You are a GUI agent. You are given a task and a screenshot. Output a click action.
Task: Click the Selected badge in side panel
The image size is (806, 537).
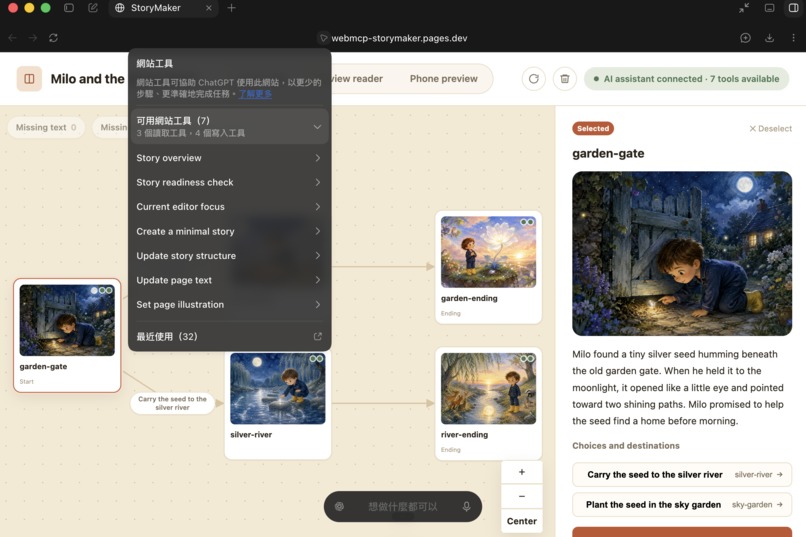(x=593, y=128)
